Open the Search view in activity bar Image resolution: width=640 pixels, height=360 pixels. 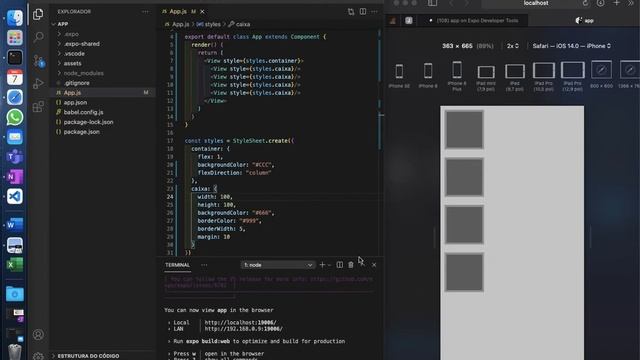(x=38, y=38)
